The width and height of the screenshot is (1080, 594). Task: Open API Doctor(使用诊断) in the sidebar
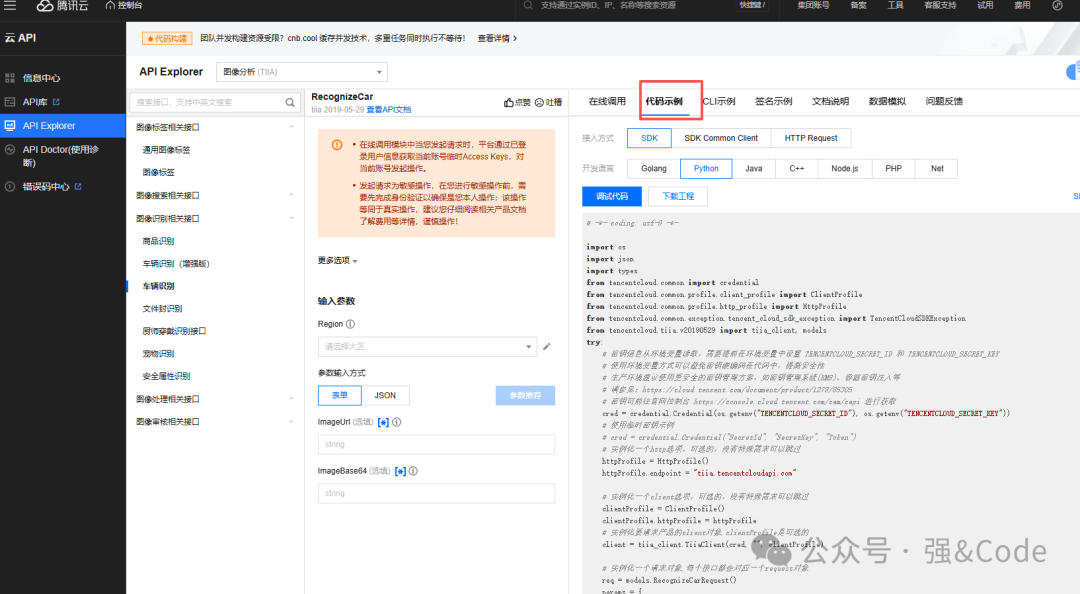(63, 156)
